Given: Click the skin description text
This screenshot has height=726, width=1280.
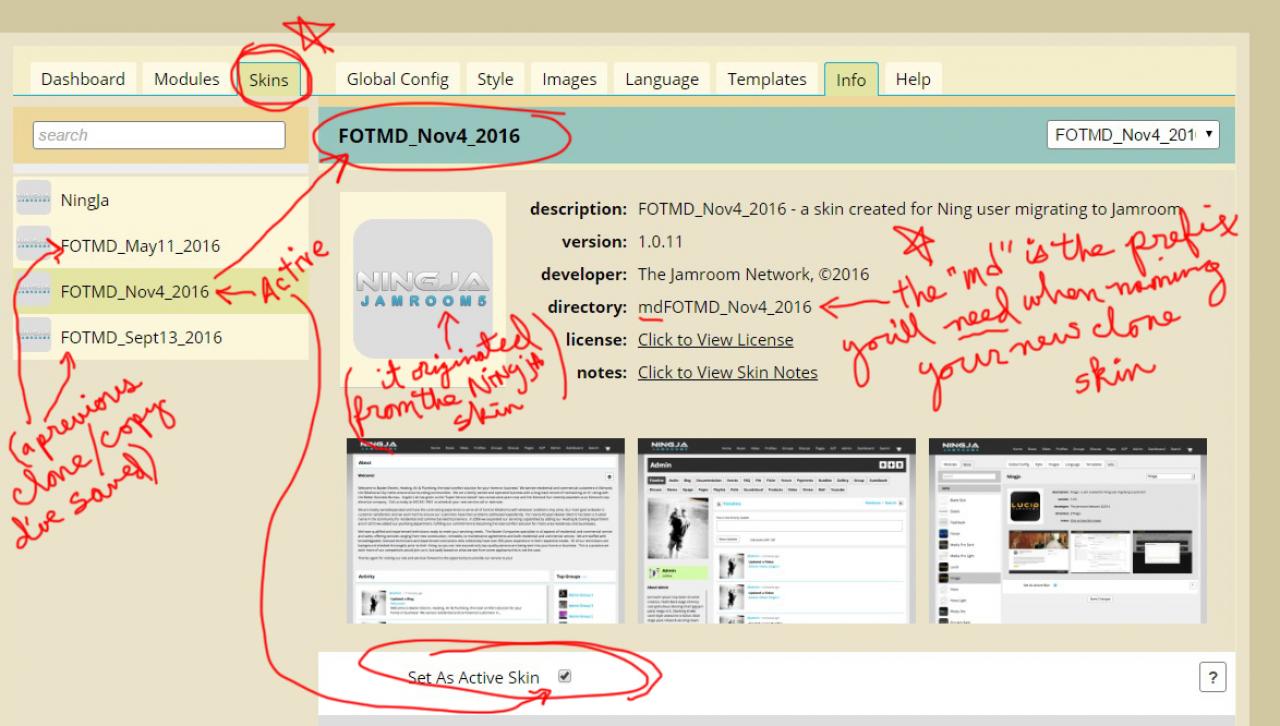Looking at the screenshot, I should coord(910,210).
